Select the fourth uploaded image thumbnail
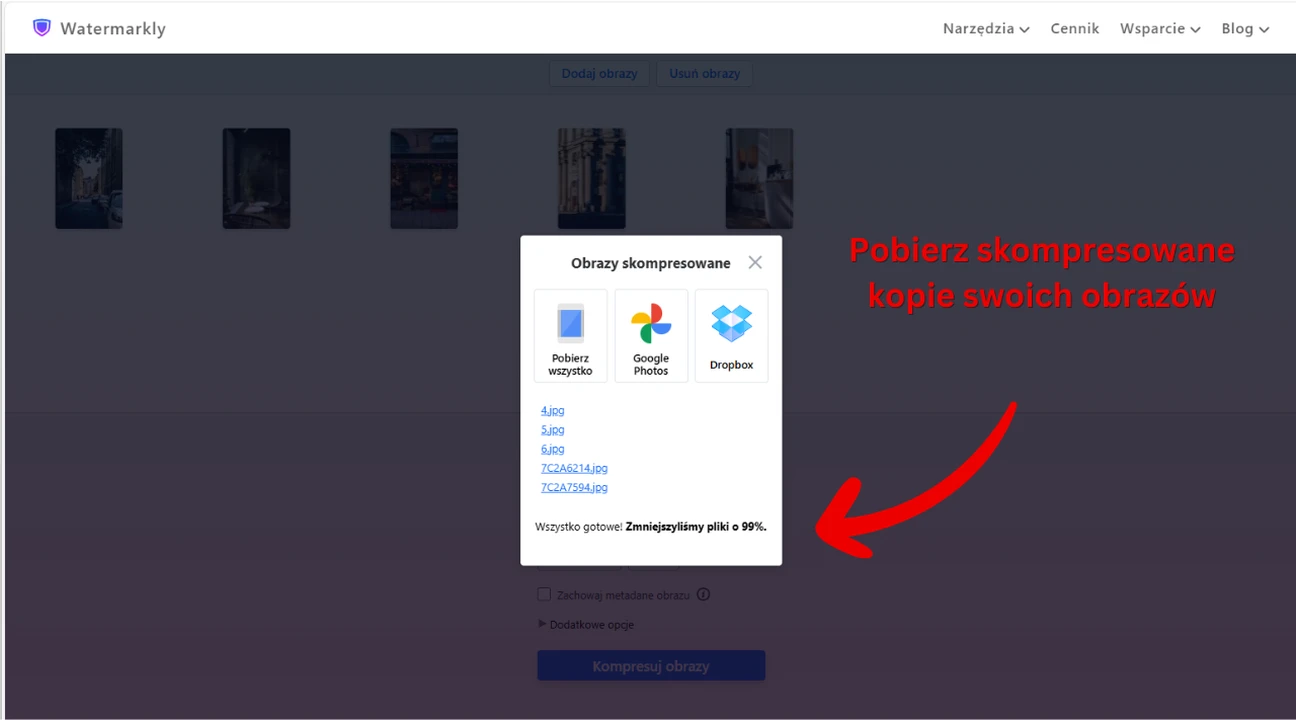Image resolution: width=1296 pixels, height=720 pixels. (x=591, y=178)
